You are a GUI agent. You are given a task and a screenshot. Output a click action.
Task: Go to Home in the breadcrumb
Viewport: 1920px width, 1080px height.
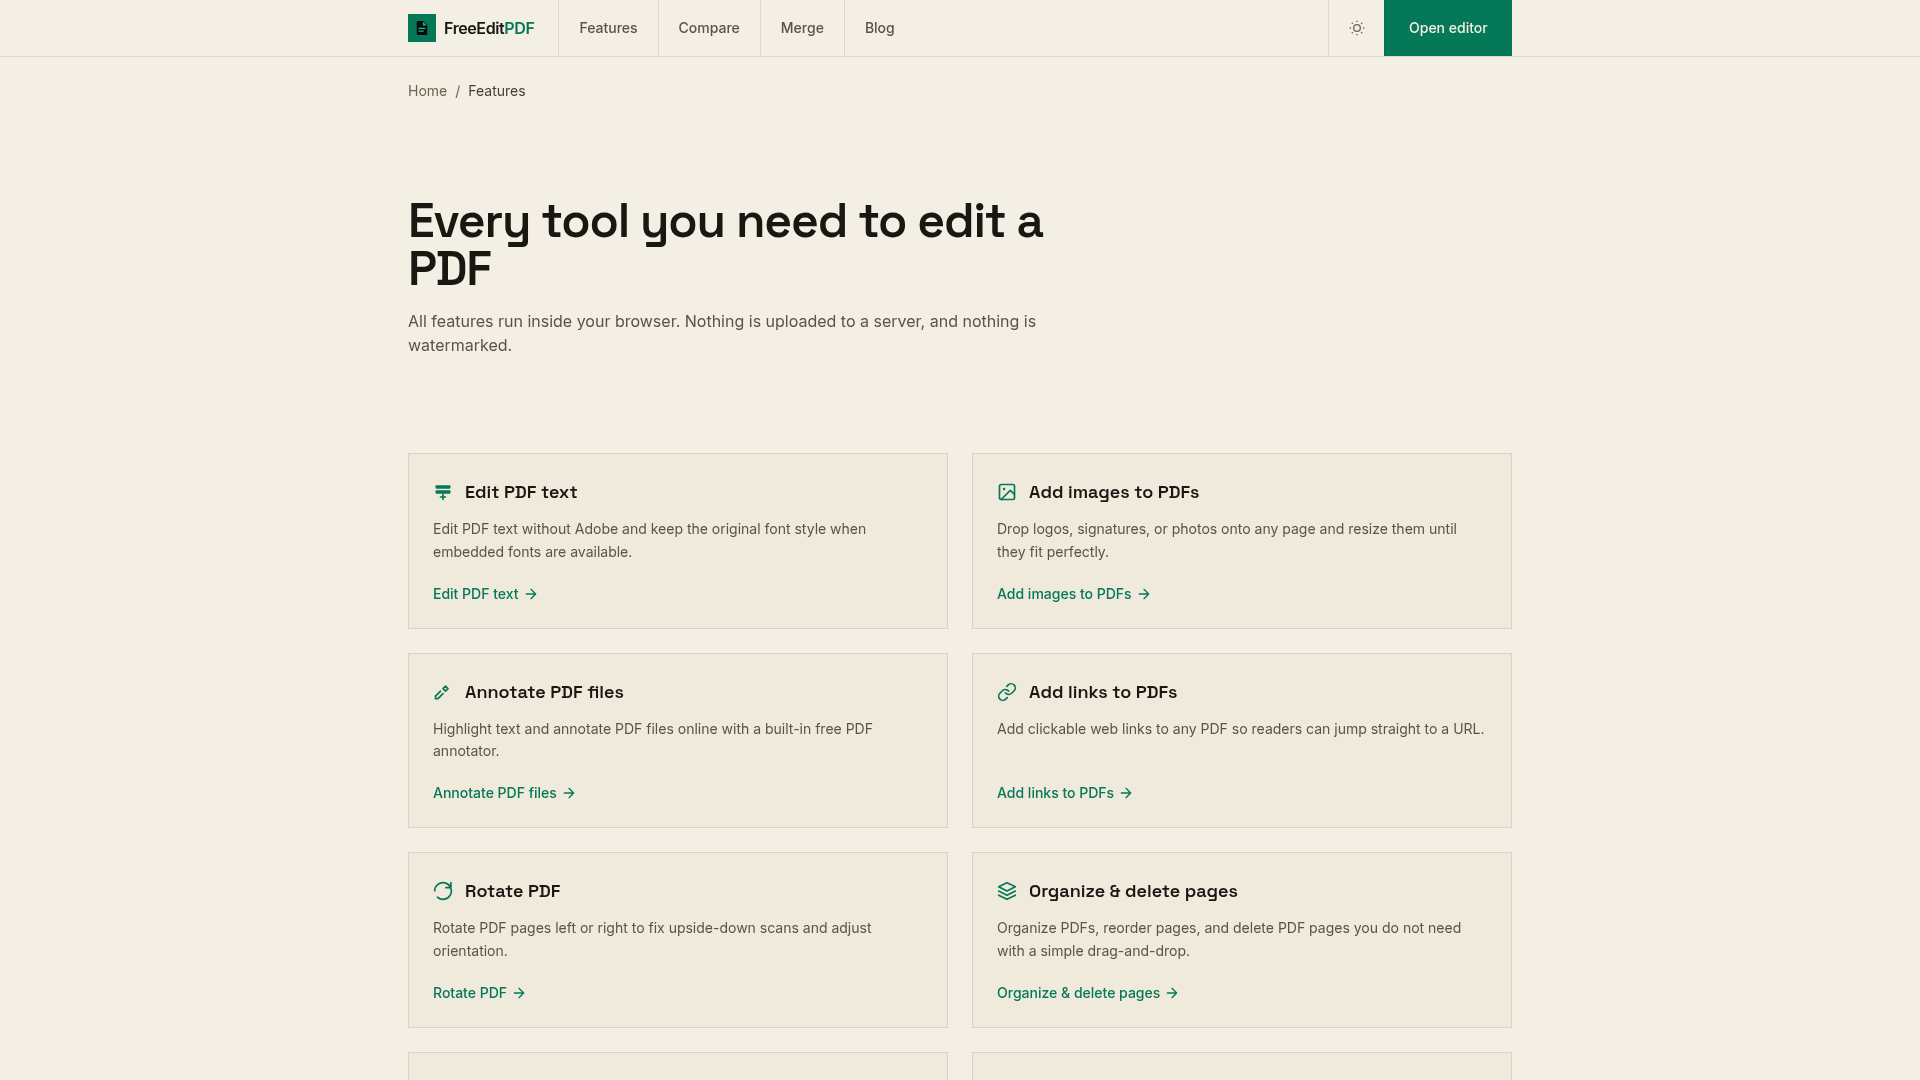click(x=427, y=91)
